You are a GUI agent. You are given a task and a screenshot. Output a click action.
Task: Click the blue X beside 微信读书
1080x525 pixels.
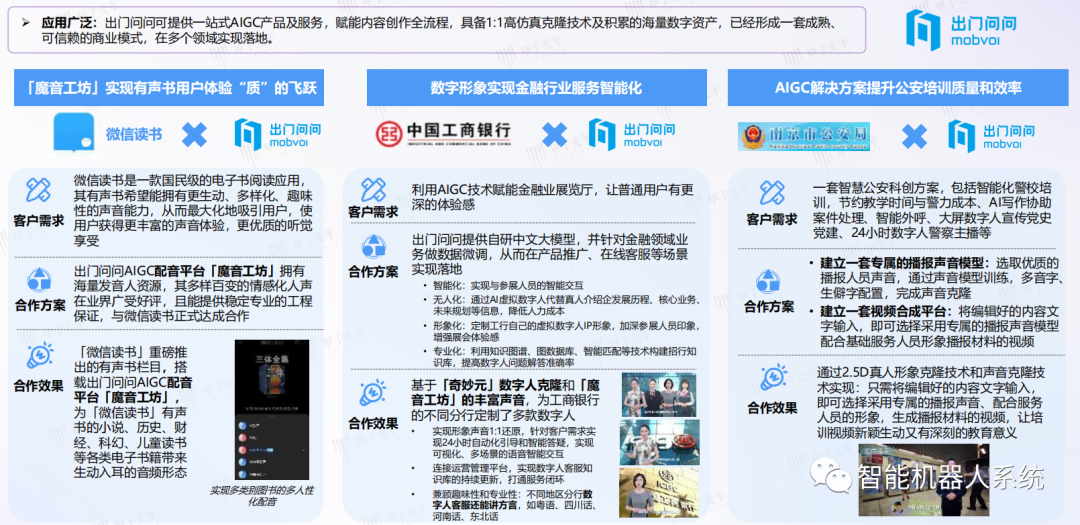[194, 134]
